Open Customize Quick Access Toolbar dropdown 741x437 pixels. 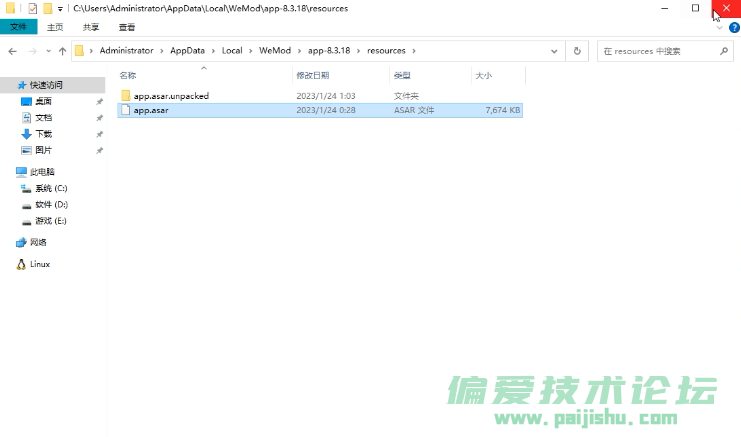point(60,9)
